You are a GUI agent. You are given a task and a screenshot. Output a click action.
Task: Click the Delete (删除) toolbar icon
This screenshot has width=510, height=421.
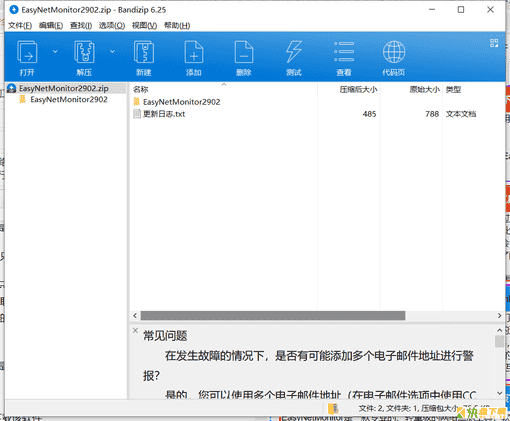coord(244,52)
